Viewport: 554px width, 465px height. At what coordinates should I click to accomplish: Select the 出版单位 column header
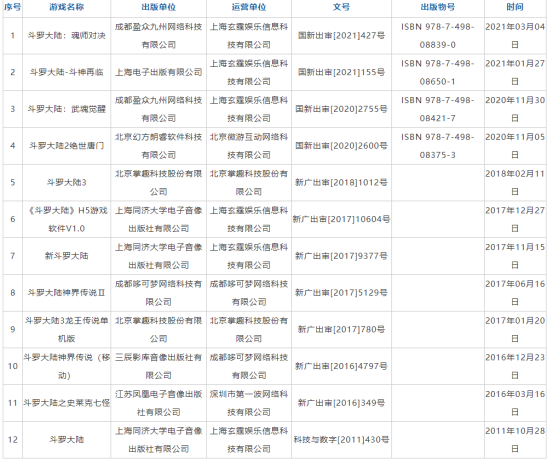click(x=158, y=7)
